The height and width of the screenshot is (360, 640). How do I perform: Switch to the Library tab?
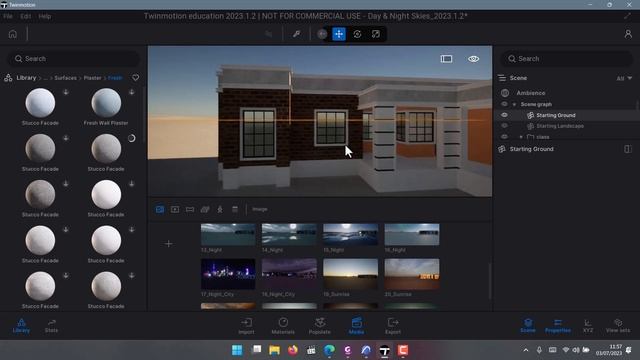point(21,326)
